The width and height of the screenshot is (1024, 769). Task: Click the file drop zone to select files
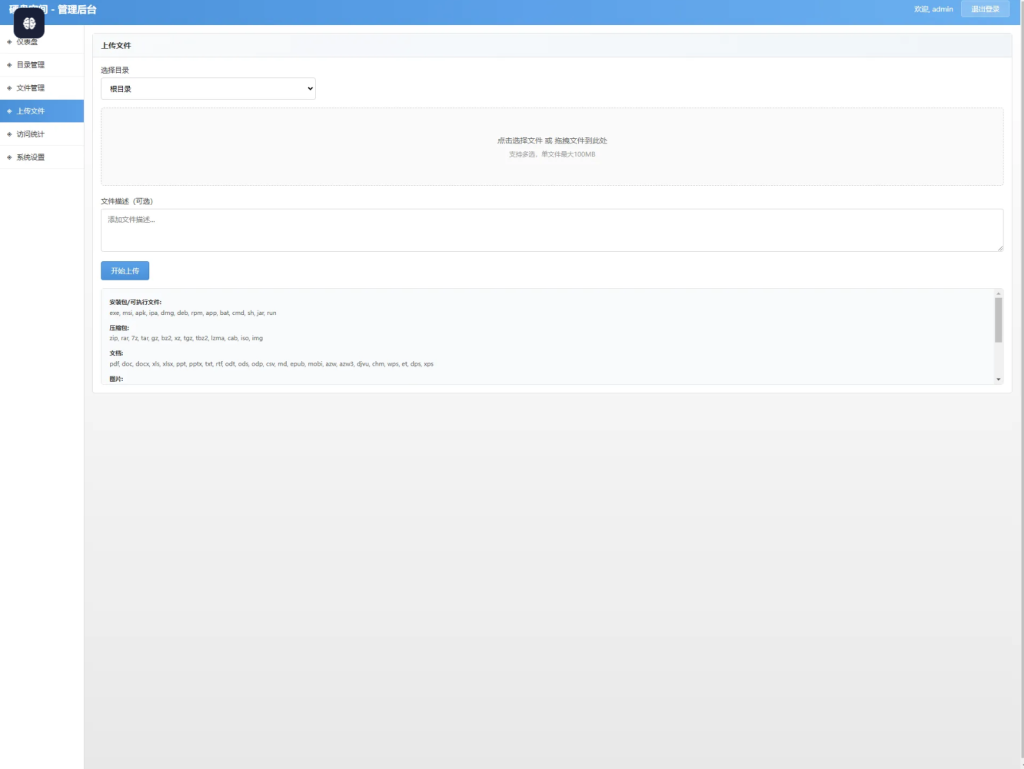click(552, 147)
